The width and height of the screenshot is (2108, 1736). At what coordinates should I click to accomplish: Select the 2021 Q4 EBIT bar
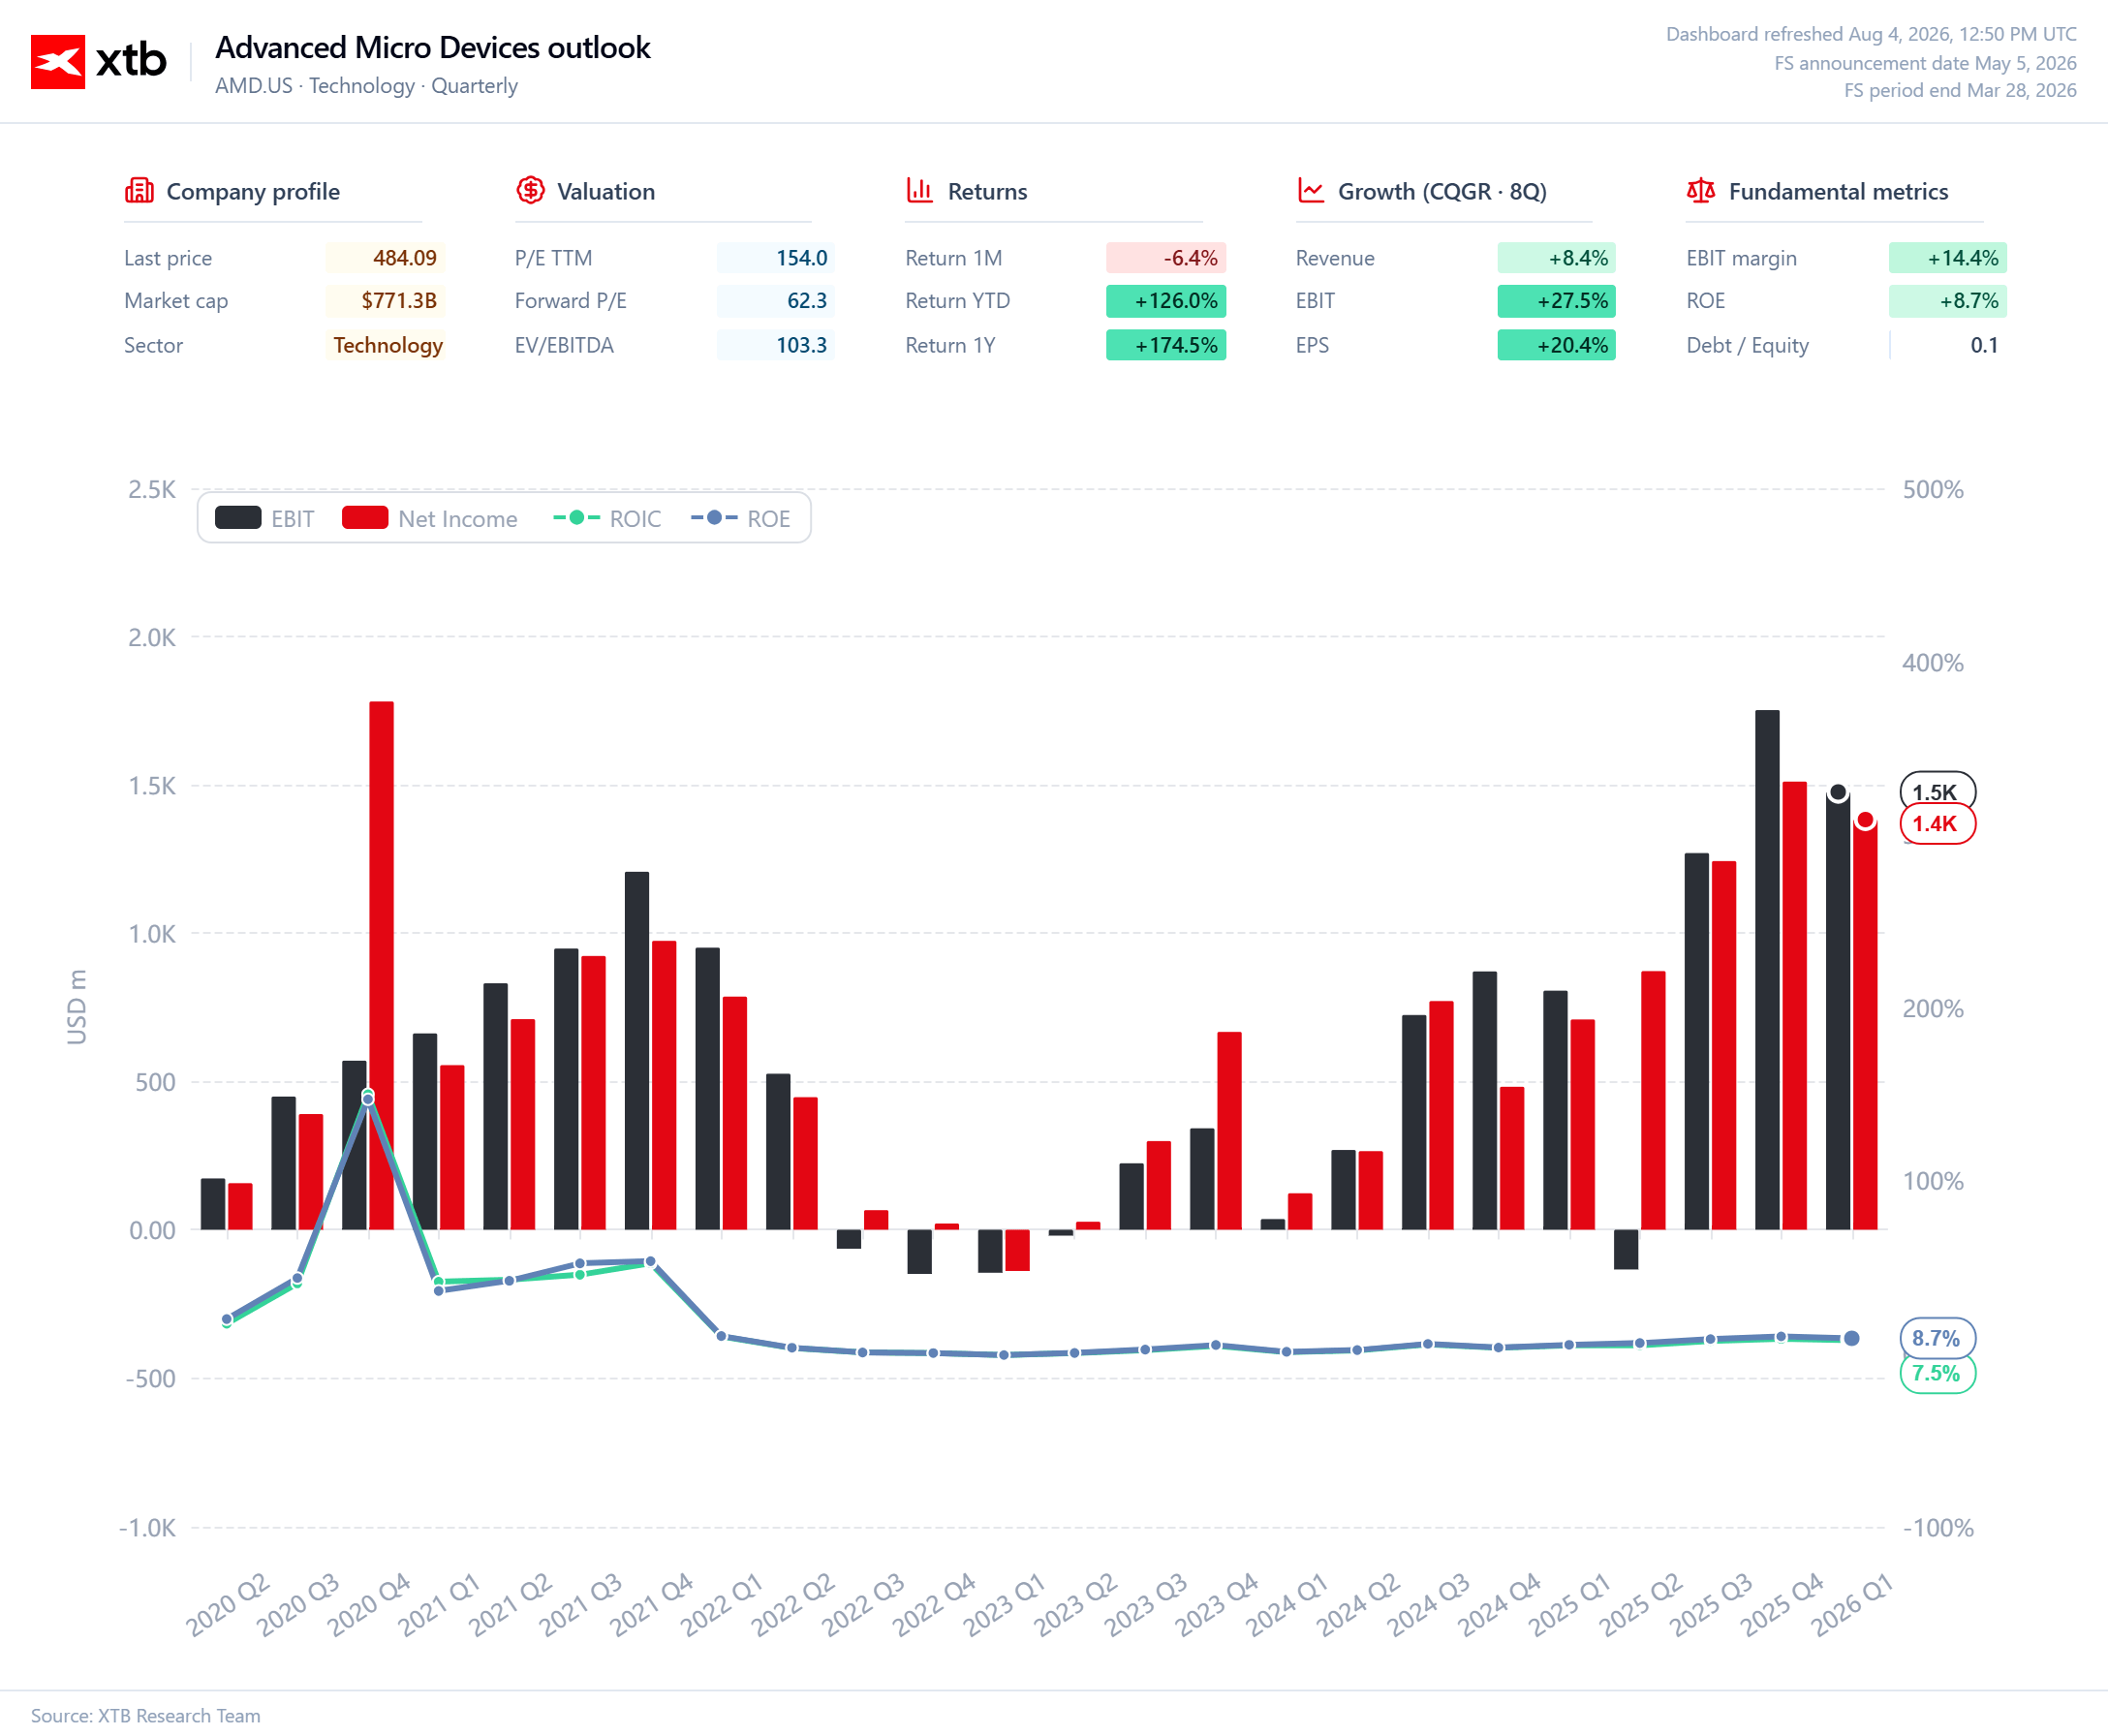(x=637, y=1051)
